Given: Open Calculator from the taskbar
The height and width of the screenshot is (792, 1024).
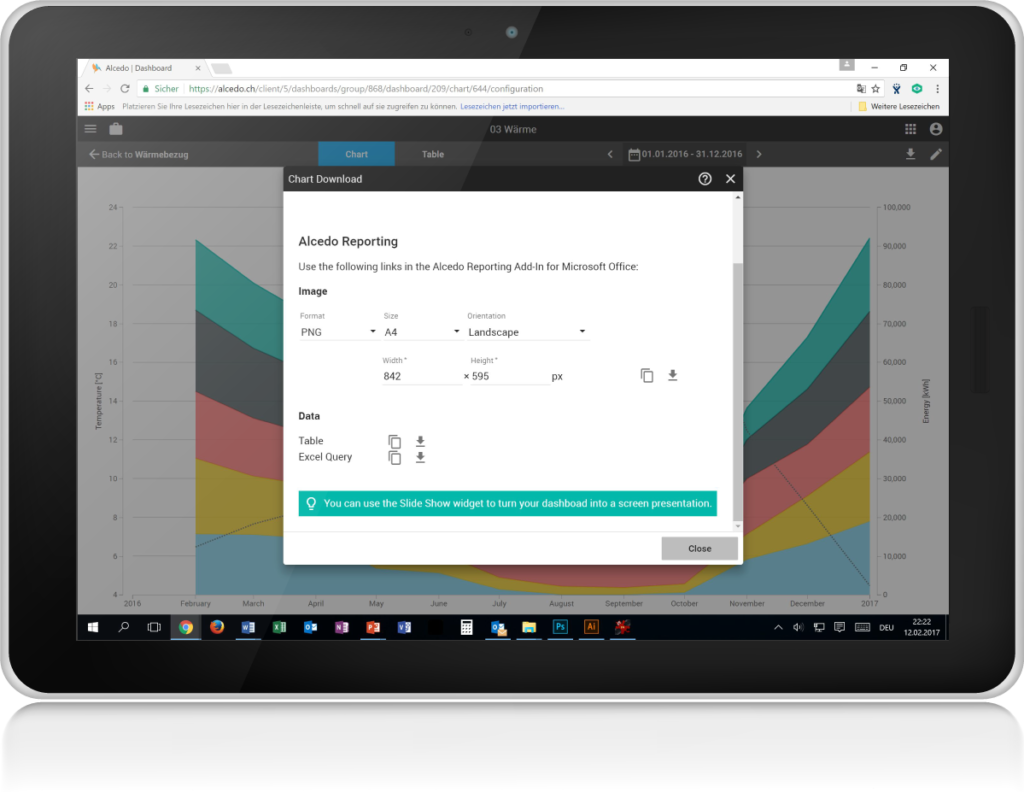Looking at the screenshot, I should coord(466,627).
